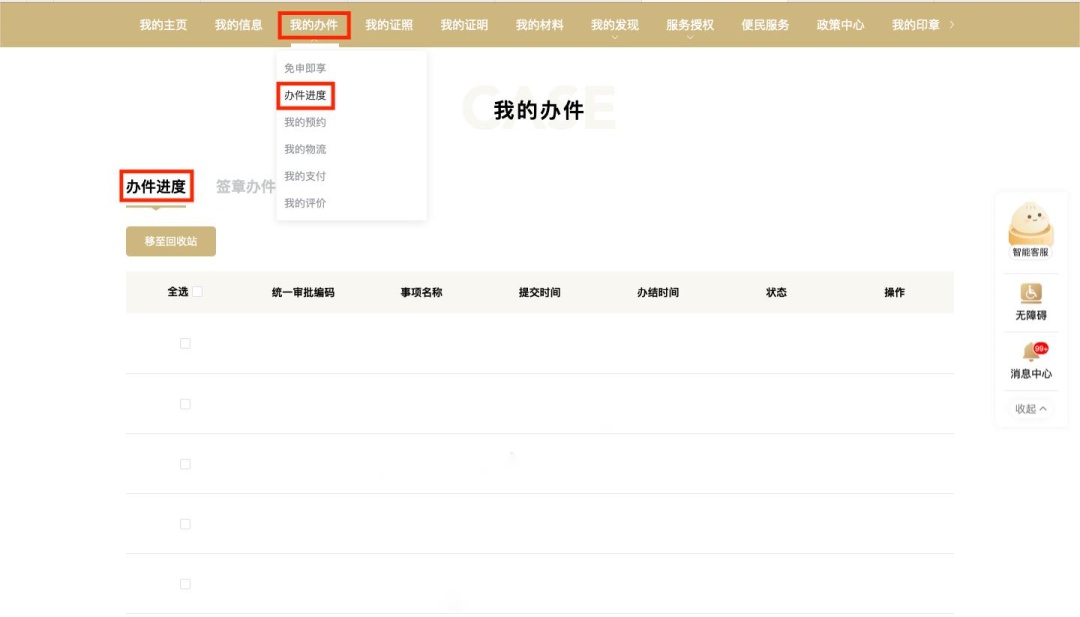Open the 消息中心 bell icon
Screen dimensions: 1080x617
coord(1029,353)
